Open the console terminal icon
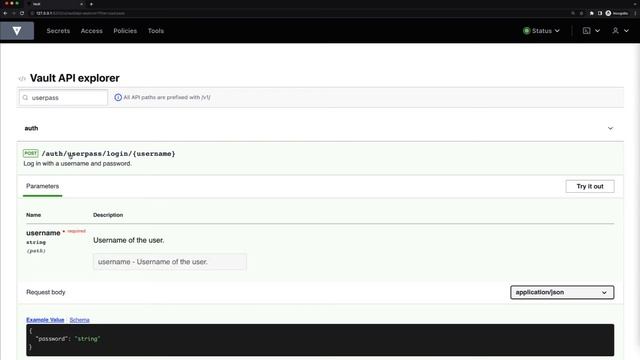This screenshot has height=360, width=640. pyautogui.click(x=587, y=31)
